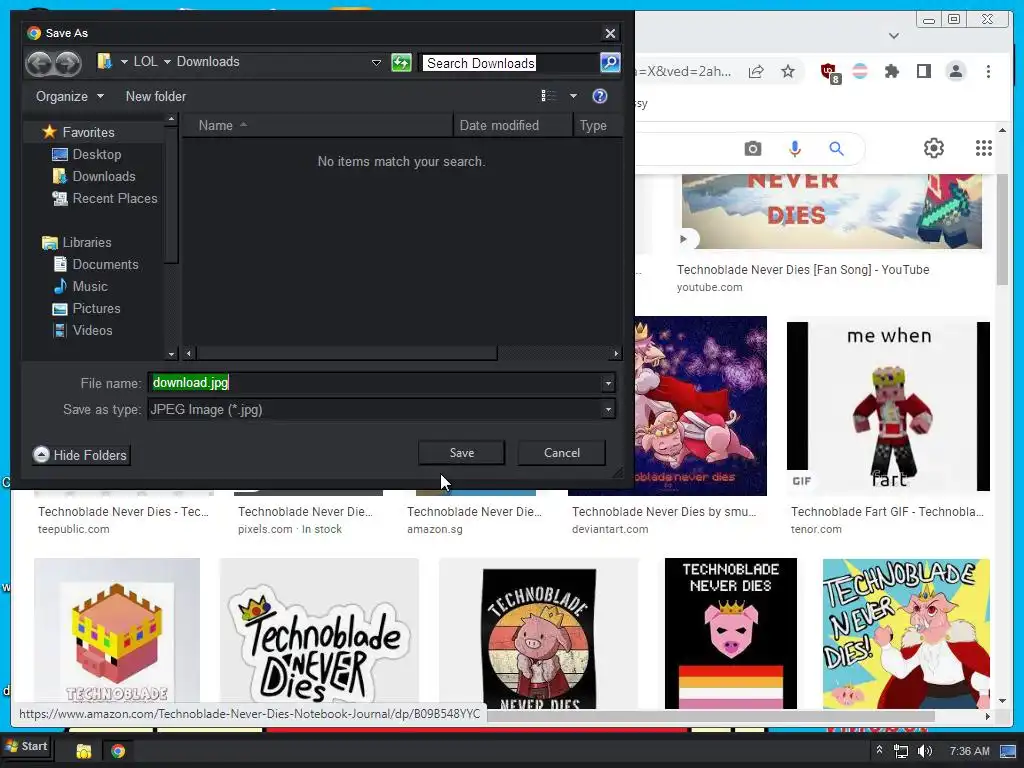Close the Save As dialog
1024x768 pixels.
(610, 33)
